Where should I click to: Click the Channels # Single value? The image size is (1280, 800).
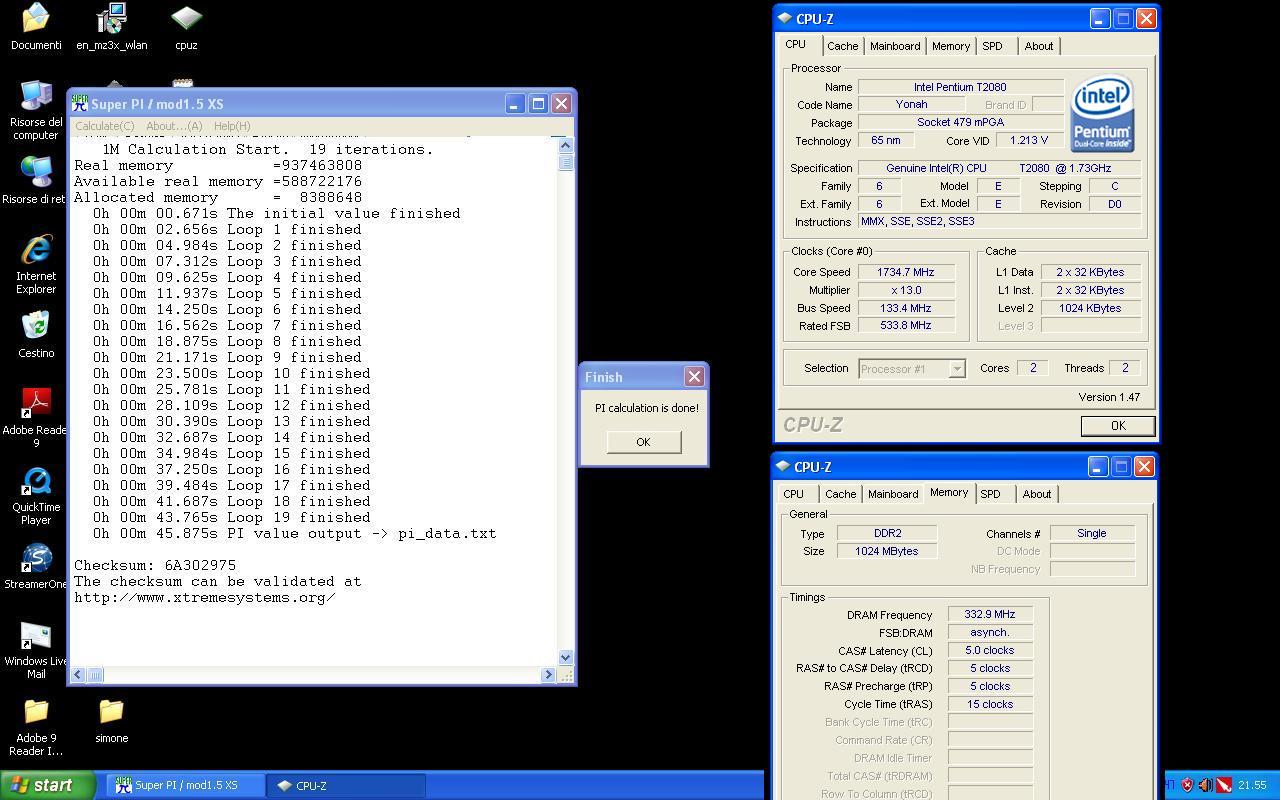click(x=1092, y=534)
